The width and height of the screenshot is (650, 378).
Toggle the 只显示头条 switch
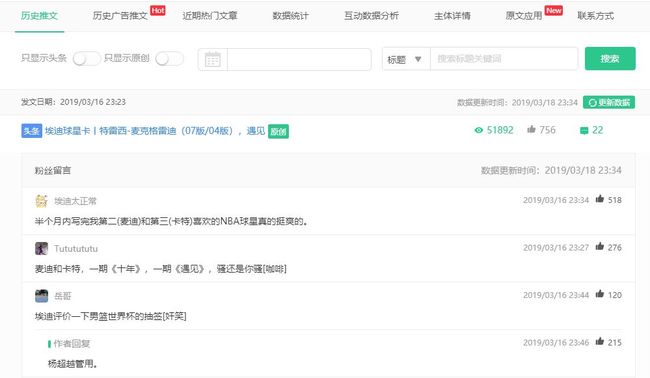tap(86, 58)
